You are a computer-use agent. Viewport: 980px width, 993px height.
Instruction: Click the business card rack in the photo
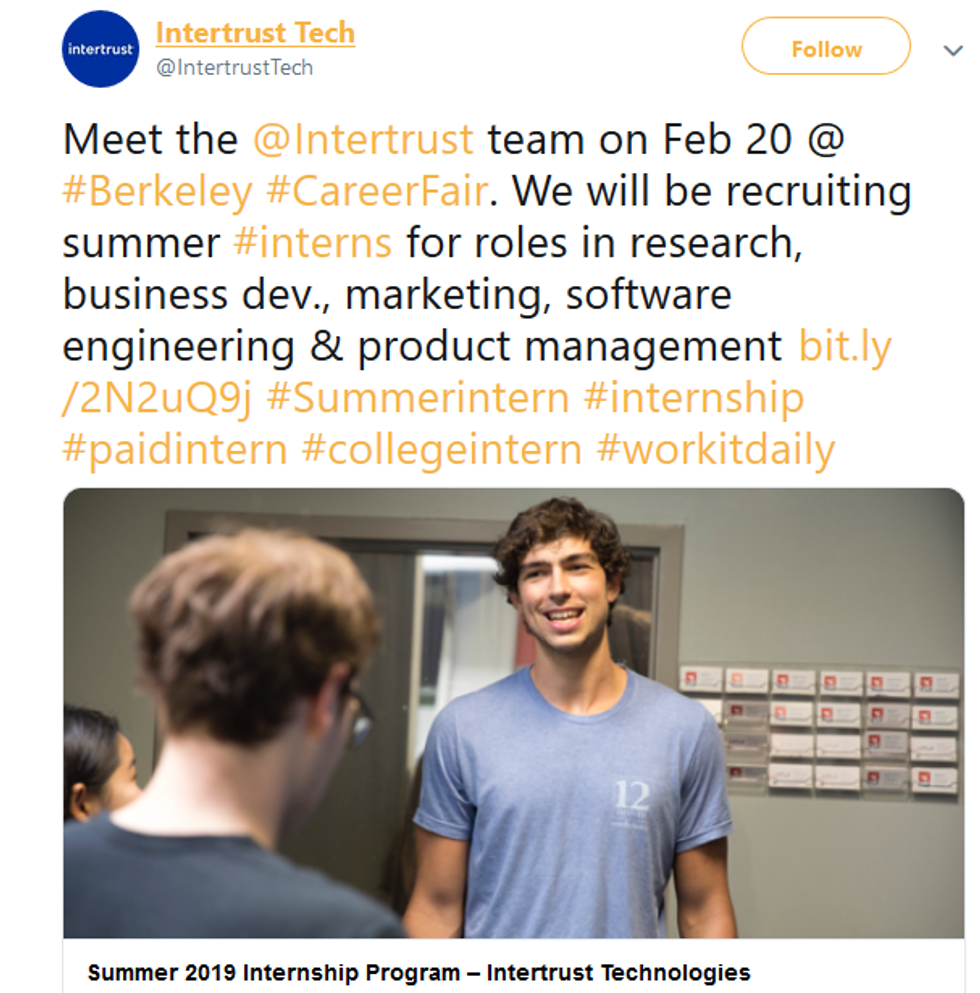820,732
